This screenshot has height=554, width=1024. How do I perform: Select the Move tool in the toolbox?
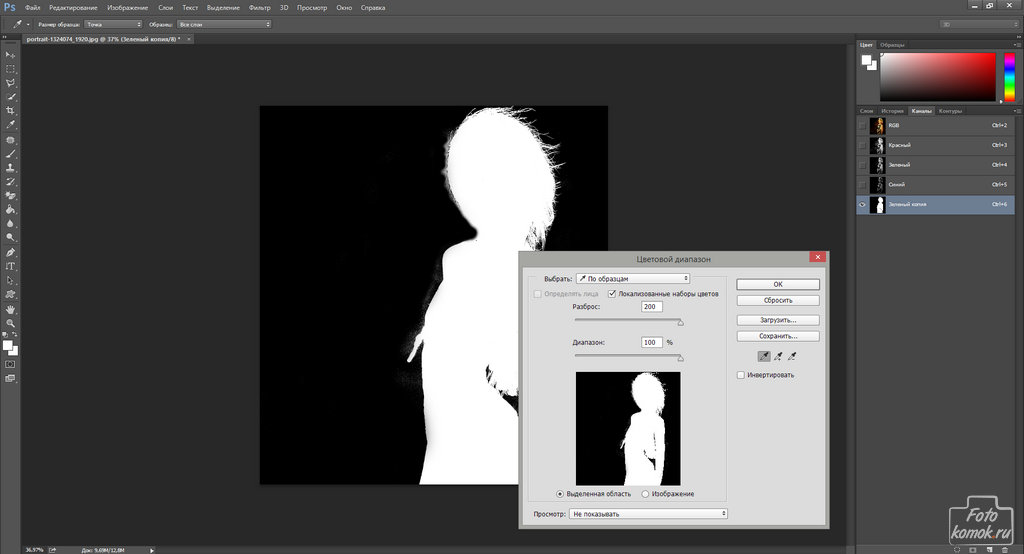tap(10, 55)
